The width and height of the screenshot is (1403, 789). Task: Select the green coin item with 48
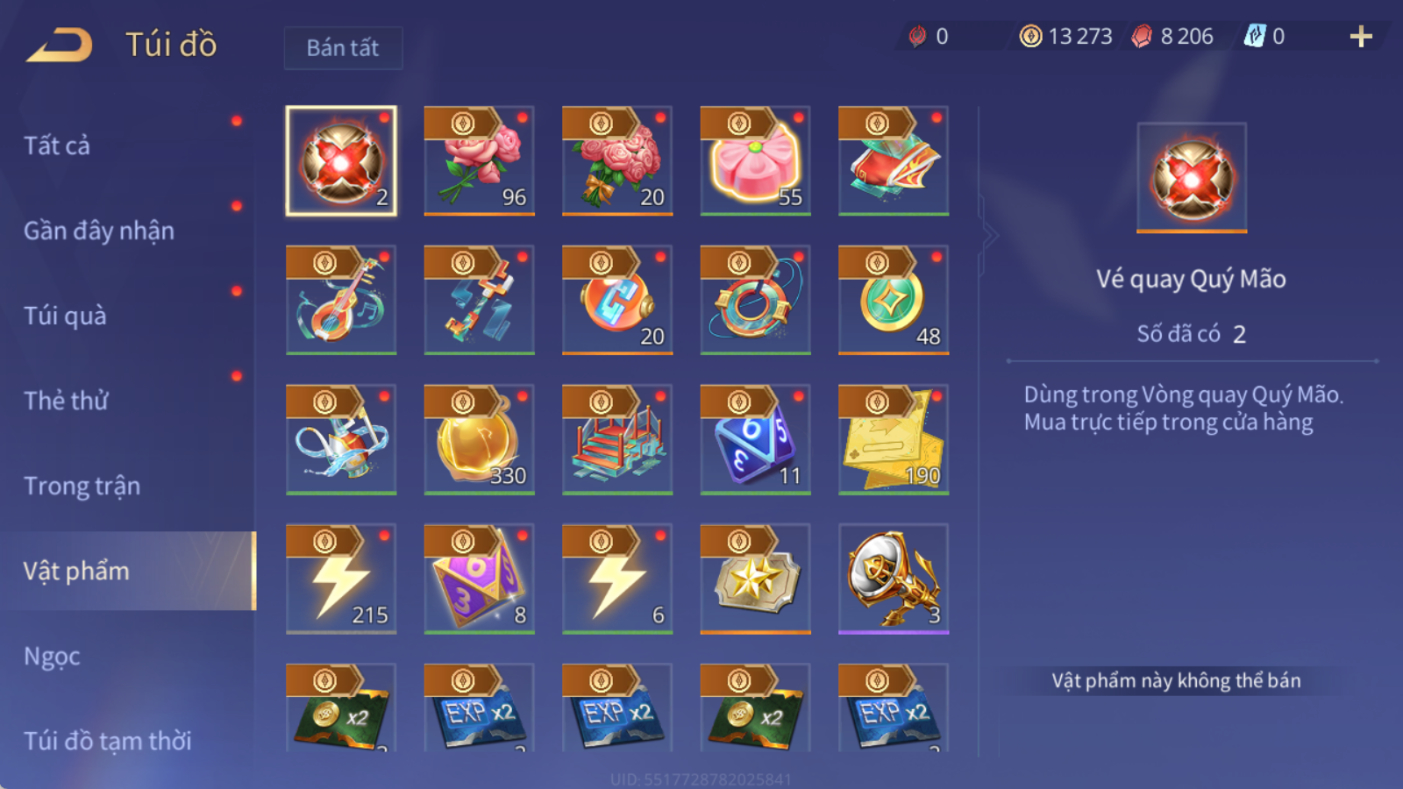point(893,300)
